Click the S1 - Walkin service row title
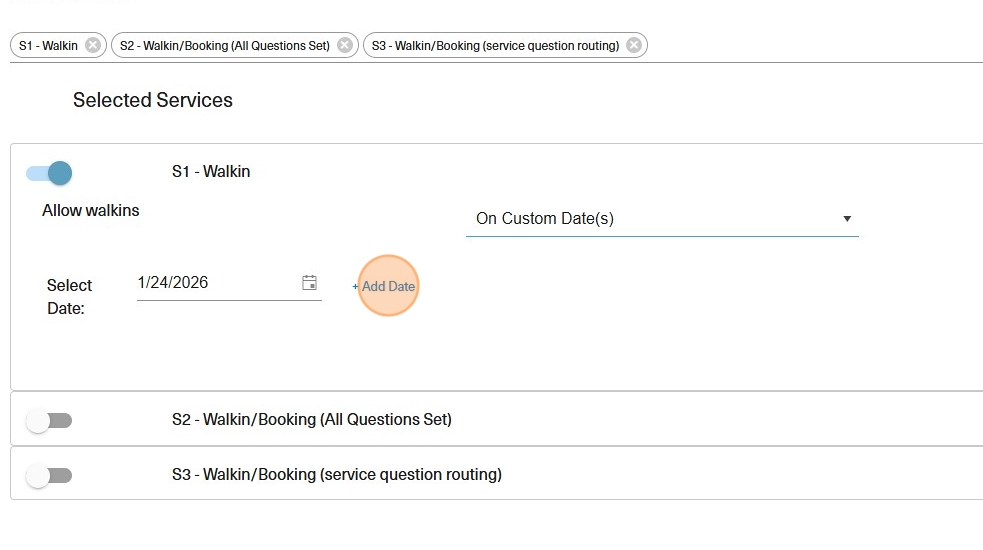This screenshot has height=550, width=983. [211, 172]
